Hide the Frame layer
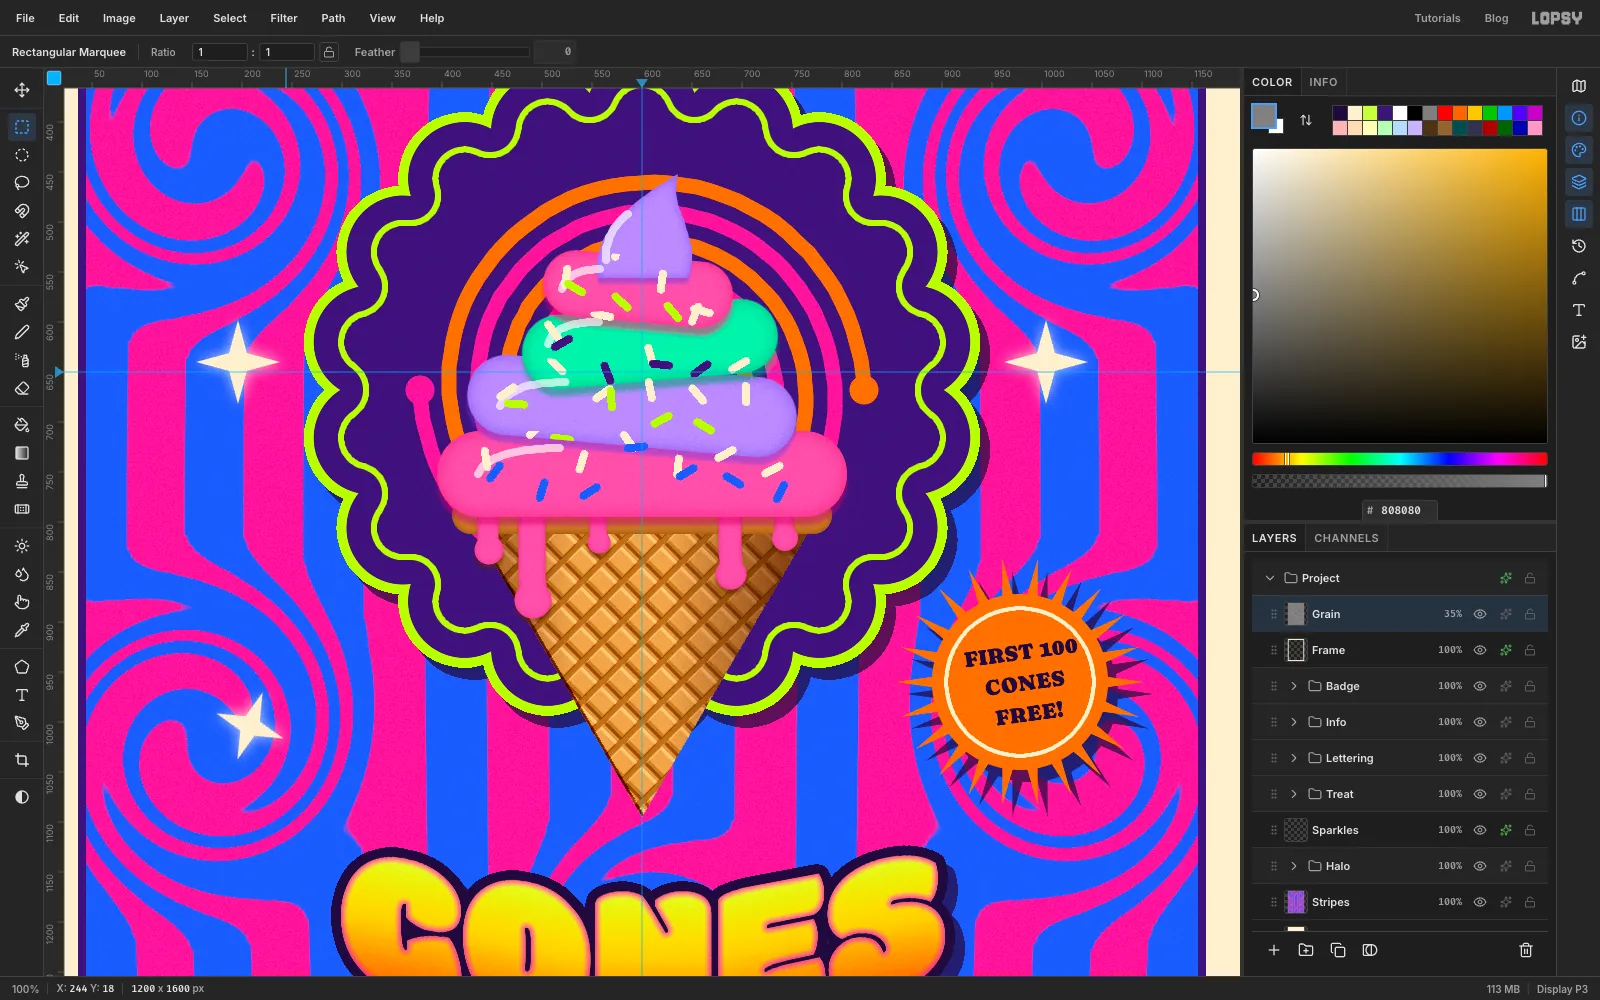This screenshot has height=1000, width=1600. [x=1480, y=650]
